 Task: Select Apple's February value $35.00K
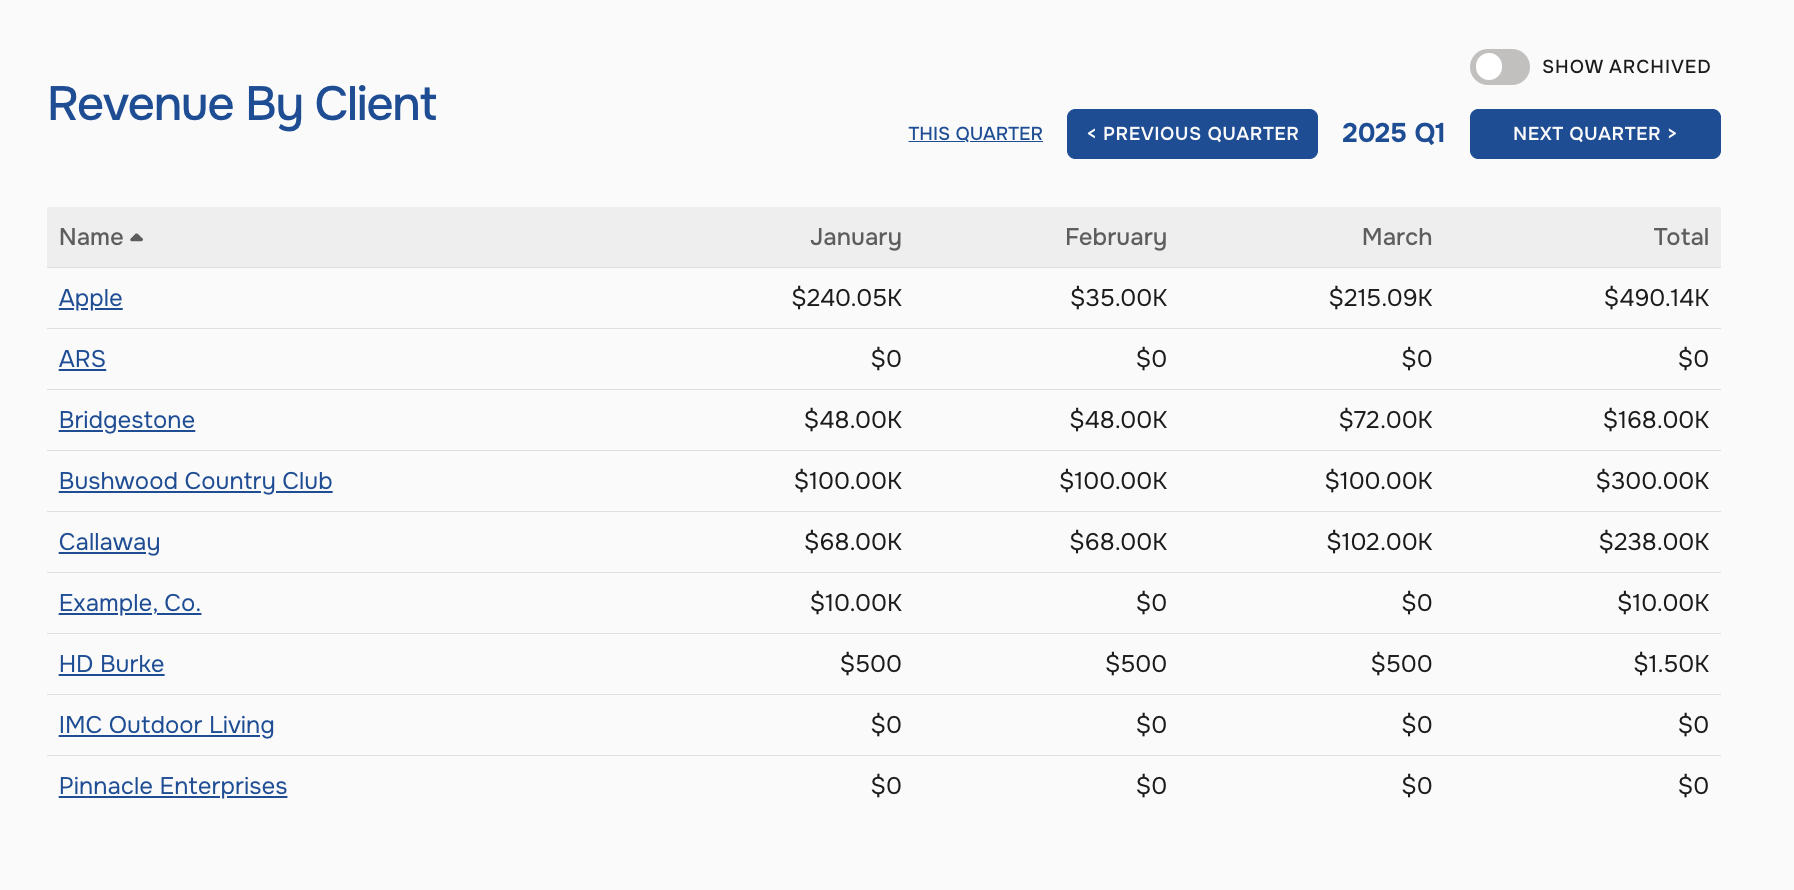[x=1118, y=298]
